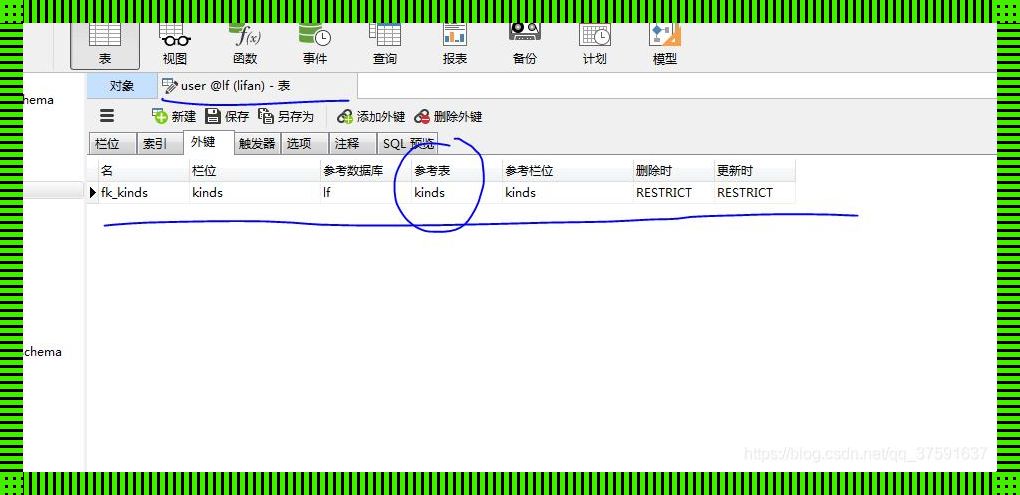
Task: Click the 新建 (New) button
Action: 174,116
